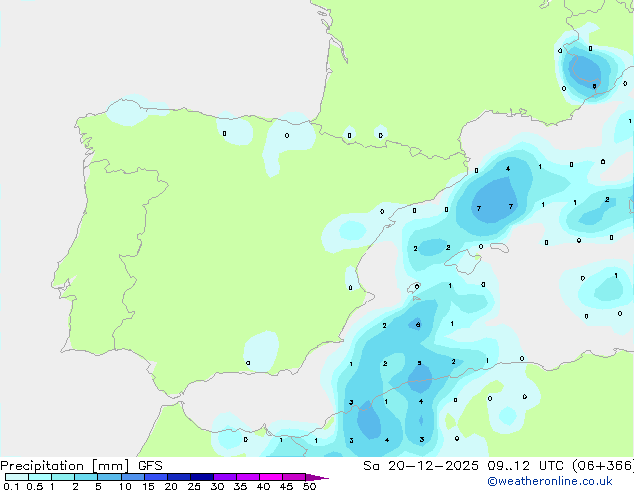Pick the legend swatch between 15 and 20
This screenshot has width=634, height=490.
pyautogui.click(x=156, y=477)
